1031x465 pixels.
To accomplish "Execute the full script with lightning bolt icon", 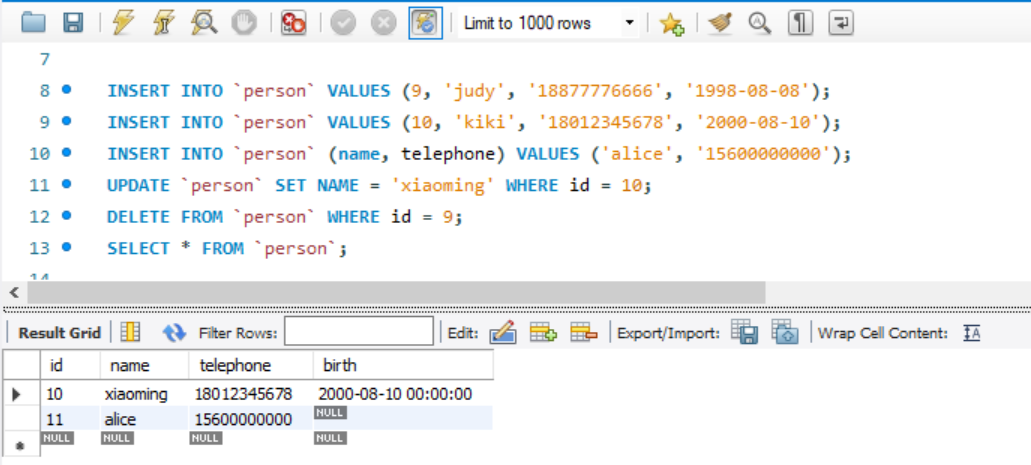I will point(124,23).
